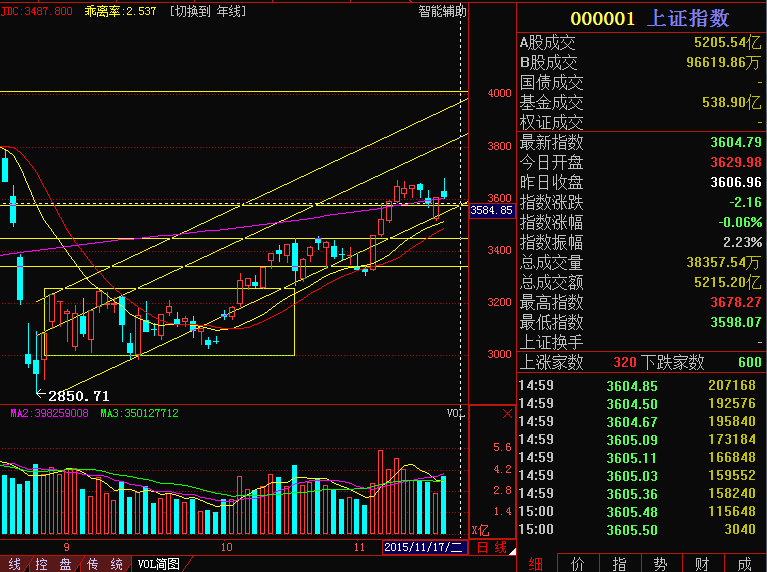Click the 上证指数 index title
Screen dimensions: 767x572
click(689, 18)
